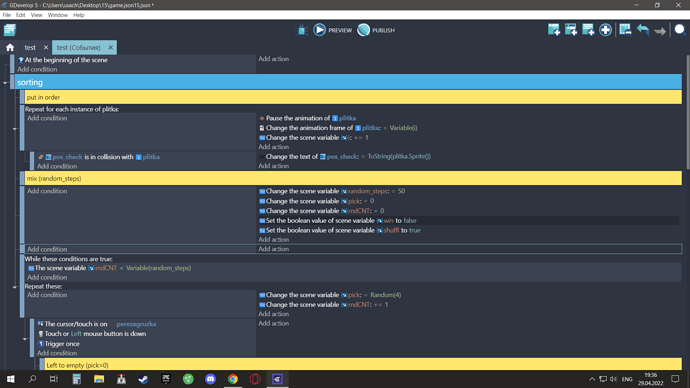Select the 'mix (random_steps)' comment
690x388 pixels.
click(353, 178)
